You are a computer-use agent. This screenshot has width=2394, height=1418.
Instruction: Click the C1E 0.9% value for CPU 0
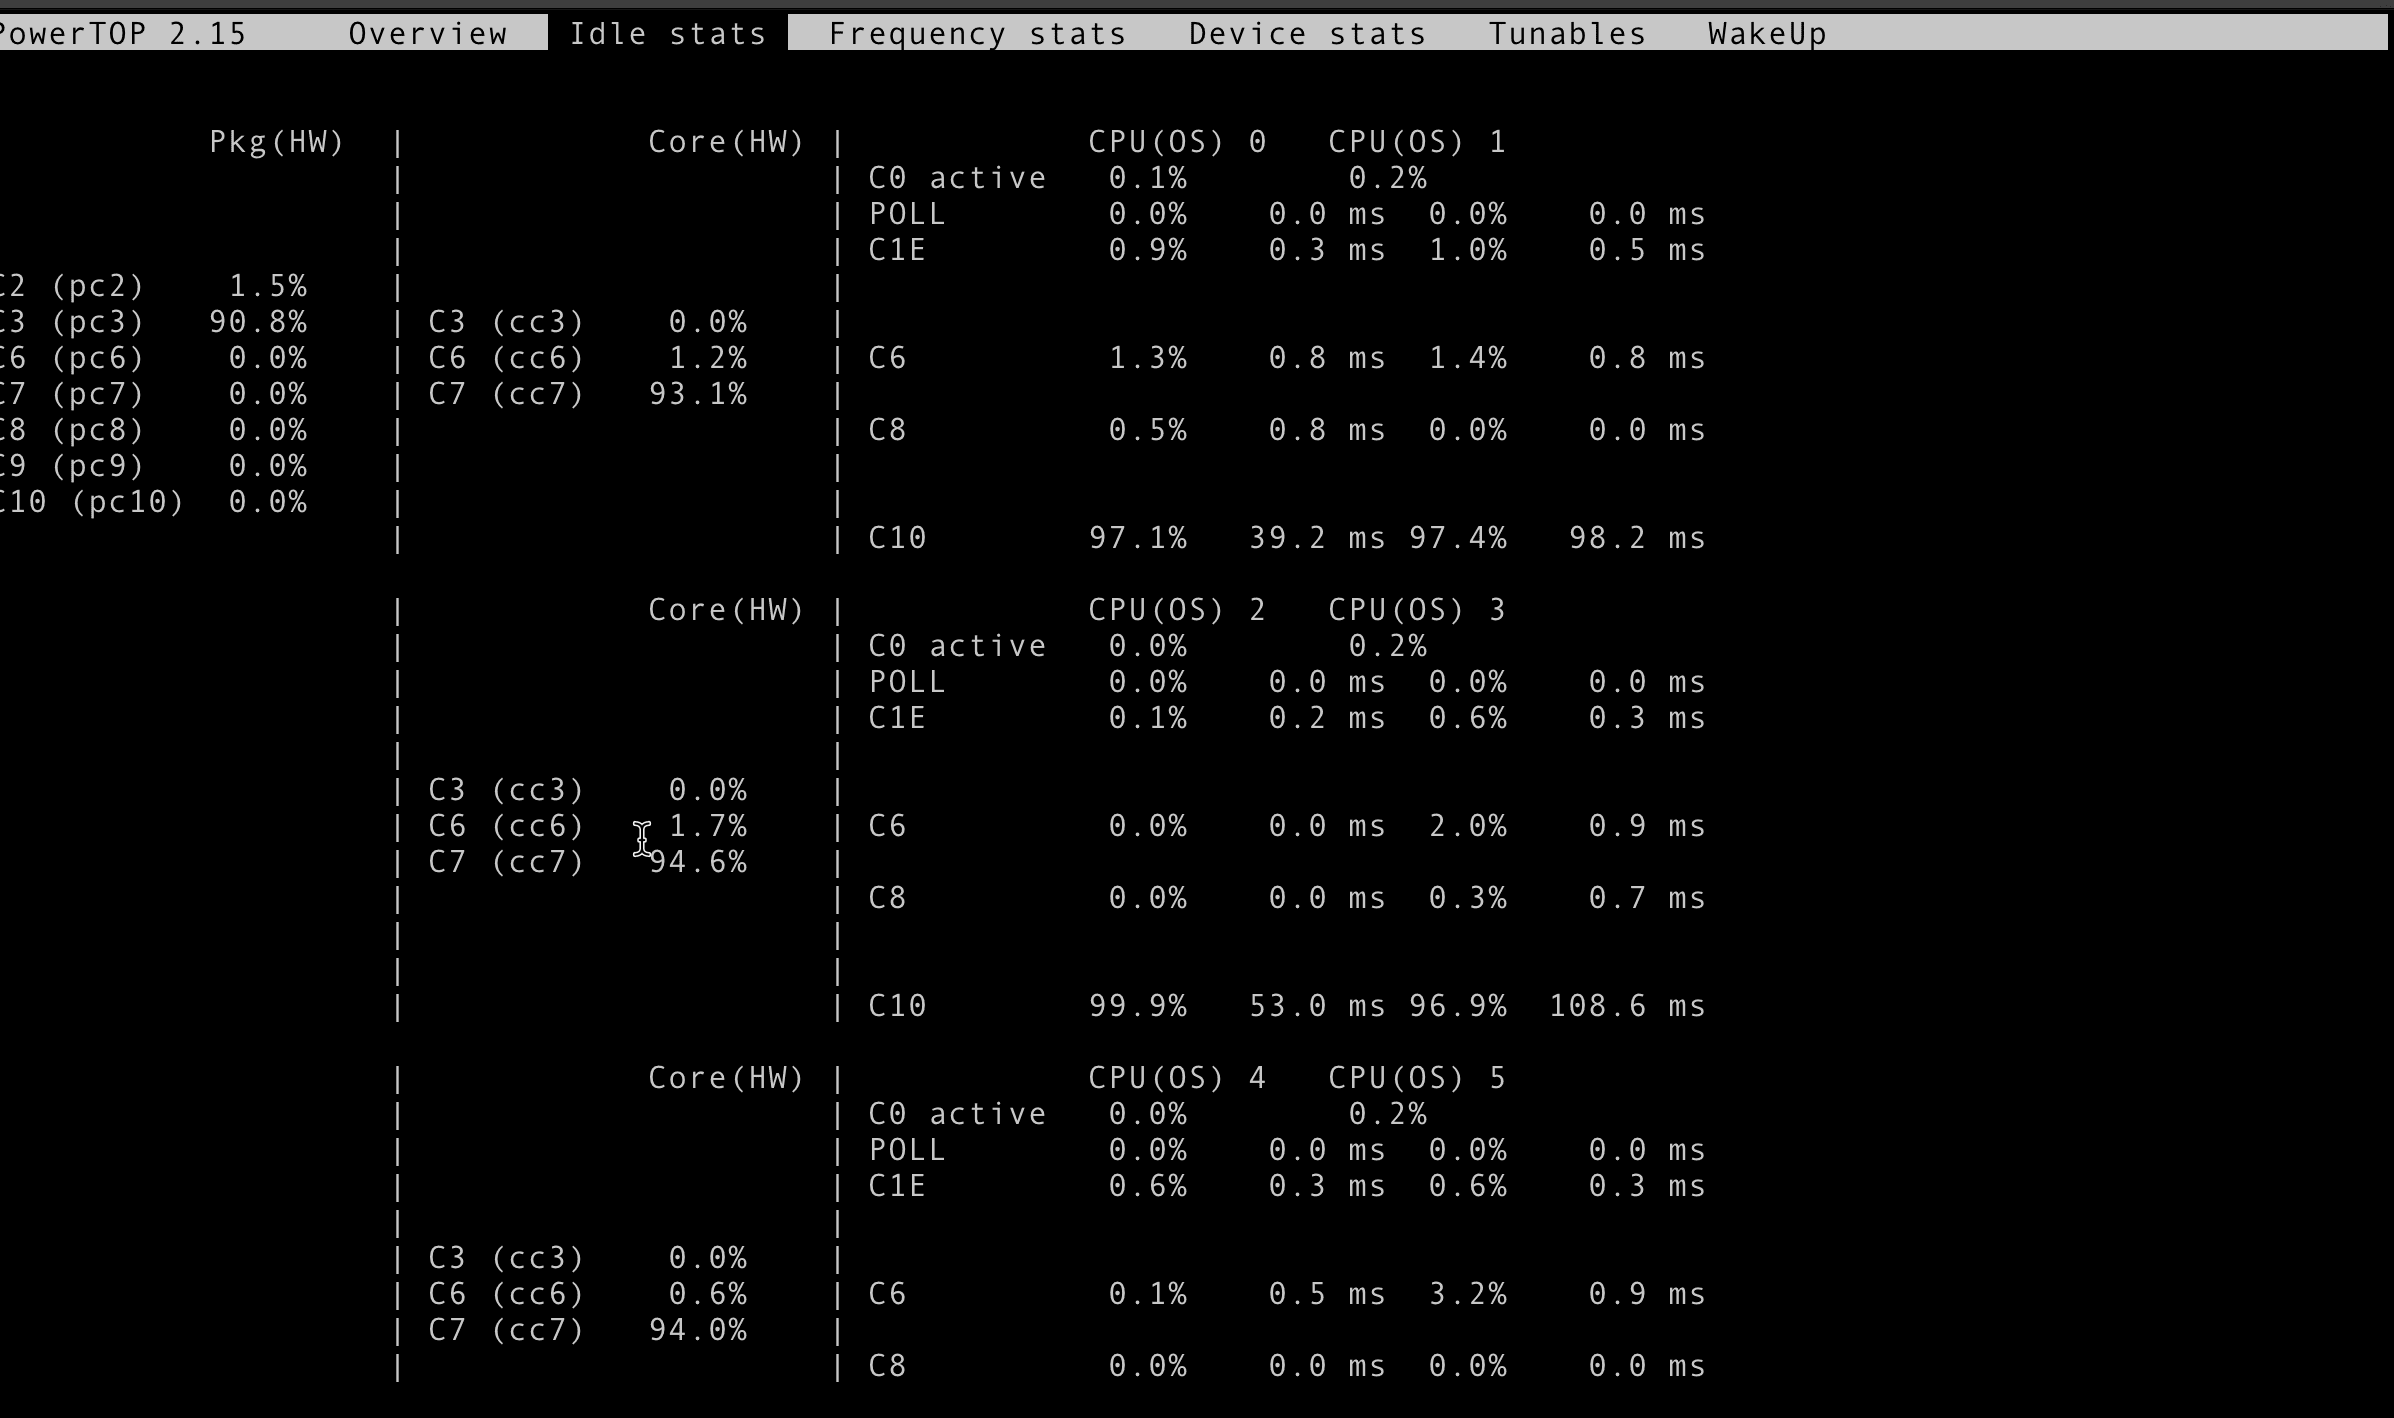pos(1148,250)
